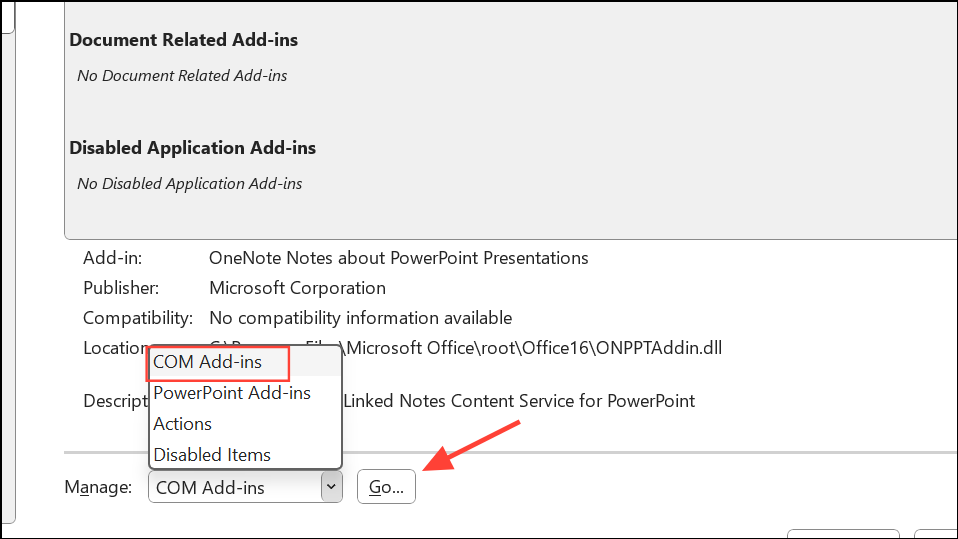This screenshot has height=539, width=958.
Task: Click the Disabled Application Add-ins heading
Action: coord(192,148)
